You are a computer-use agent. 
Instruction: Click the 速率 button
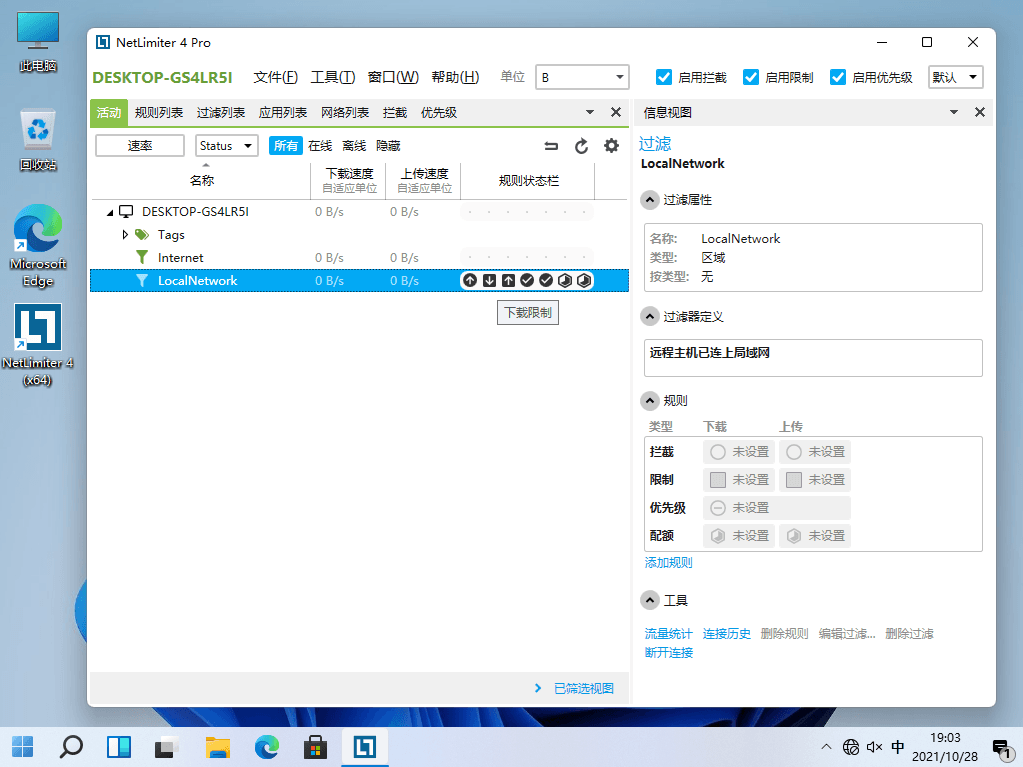[x=140, y=145]
